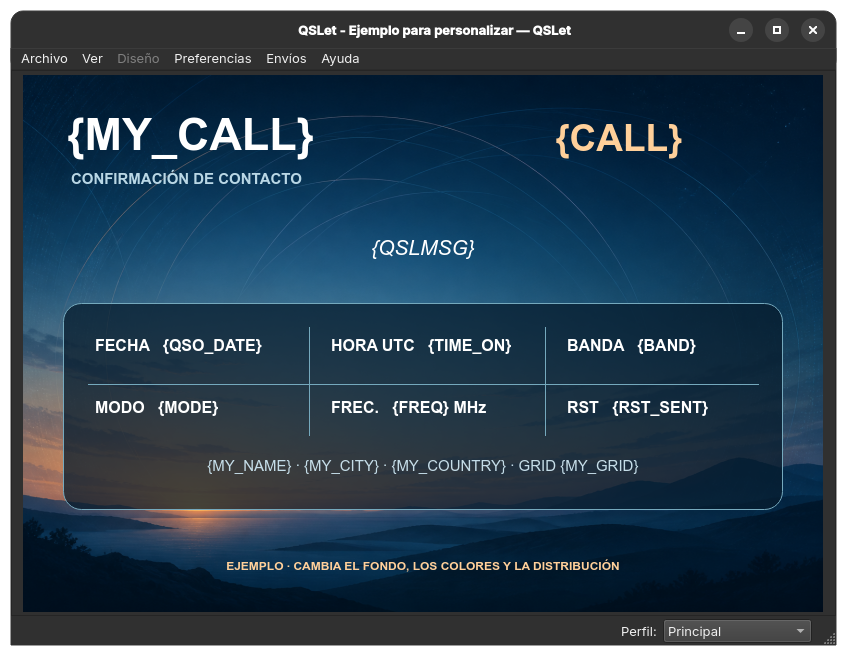Select the {MY_CALL} placeholder text
This screenshot has height=656, width=847.
point(191,136)
